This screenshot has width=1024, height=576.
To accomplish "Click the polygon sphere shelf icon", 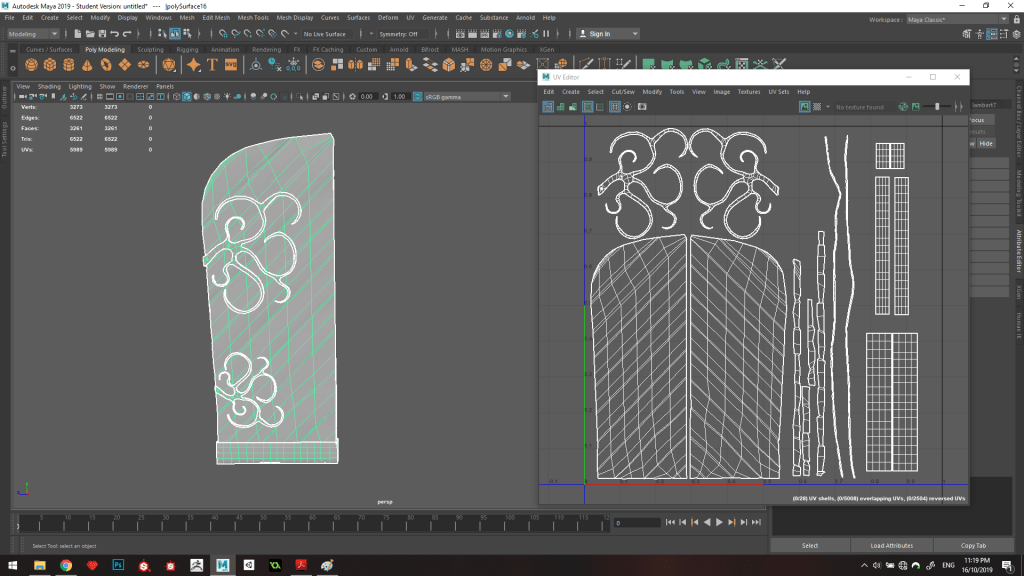I will click(32, 65).
